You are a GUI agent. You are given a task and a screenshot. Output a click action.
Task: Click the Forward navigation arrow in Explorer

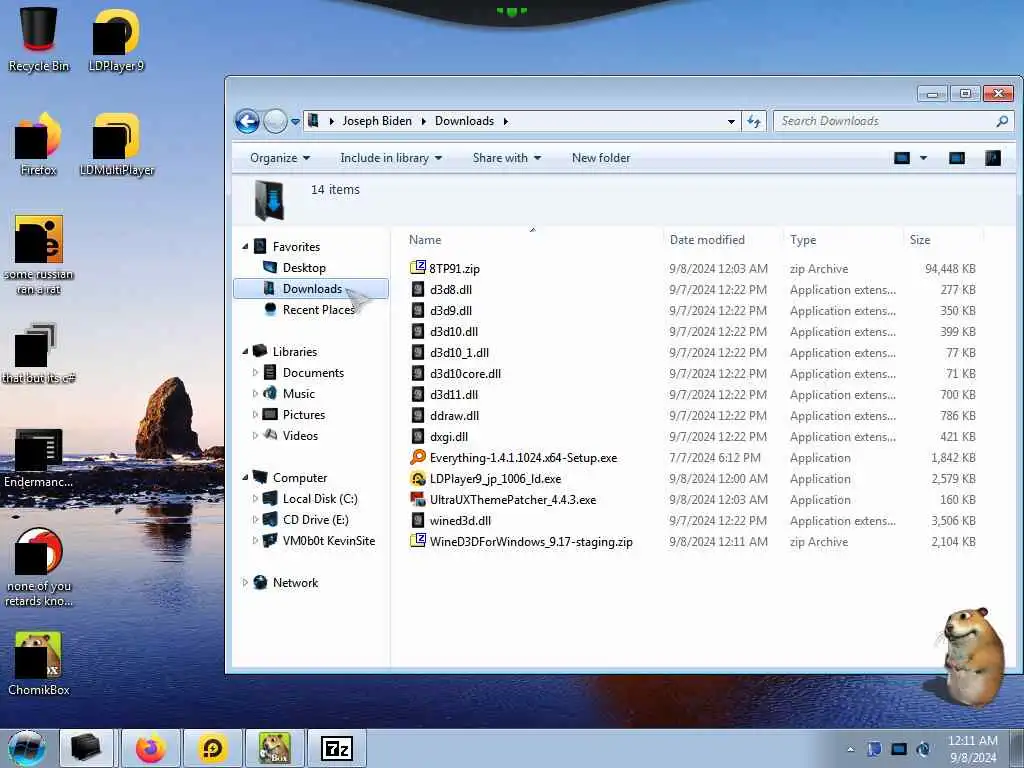pos(275,121)
